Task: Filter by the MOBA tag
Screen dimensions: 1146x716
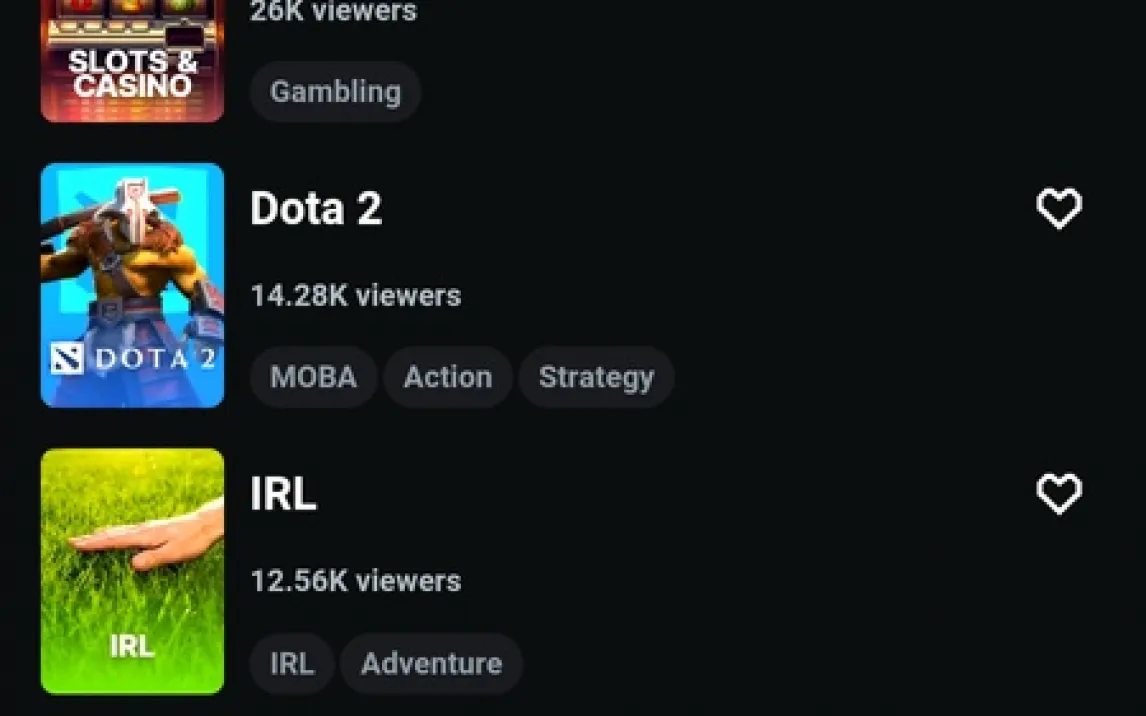Action: coord(313,377)
